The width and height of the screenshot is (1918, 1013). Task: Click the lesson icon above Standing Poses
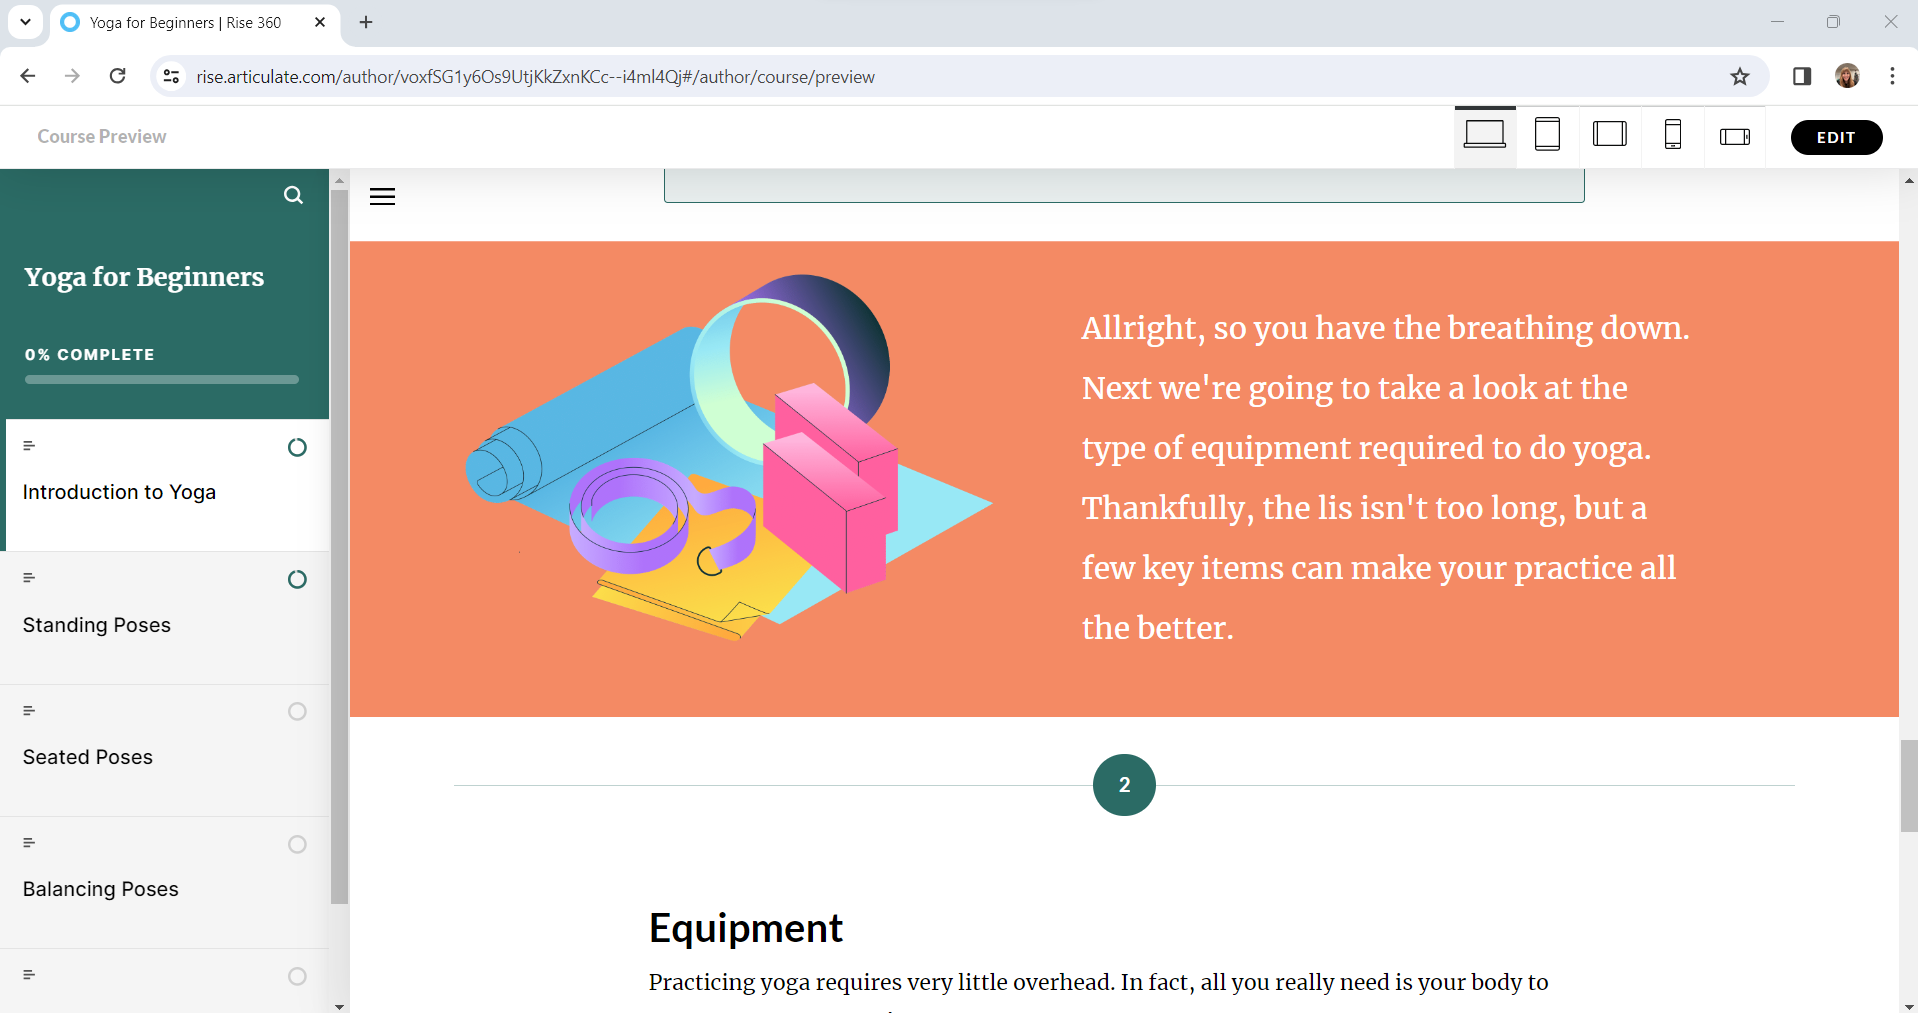pyautogui.click(x=29, y=578)
